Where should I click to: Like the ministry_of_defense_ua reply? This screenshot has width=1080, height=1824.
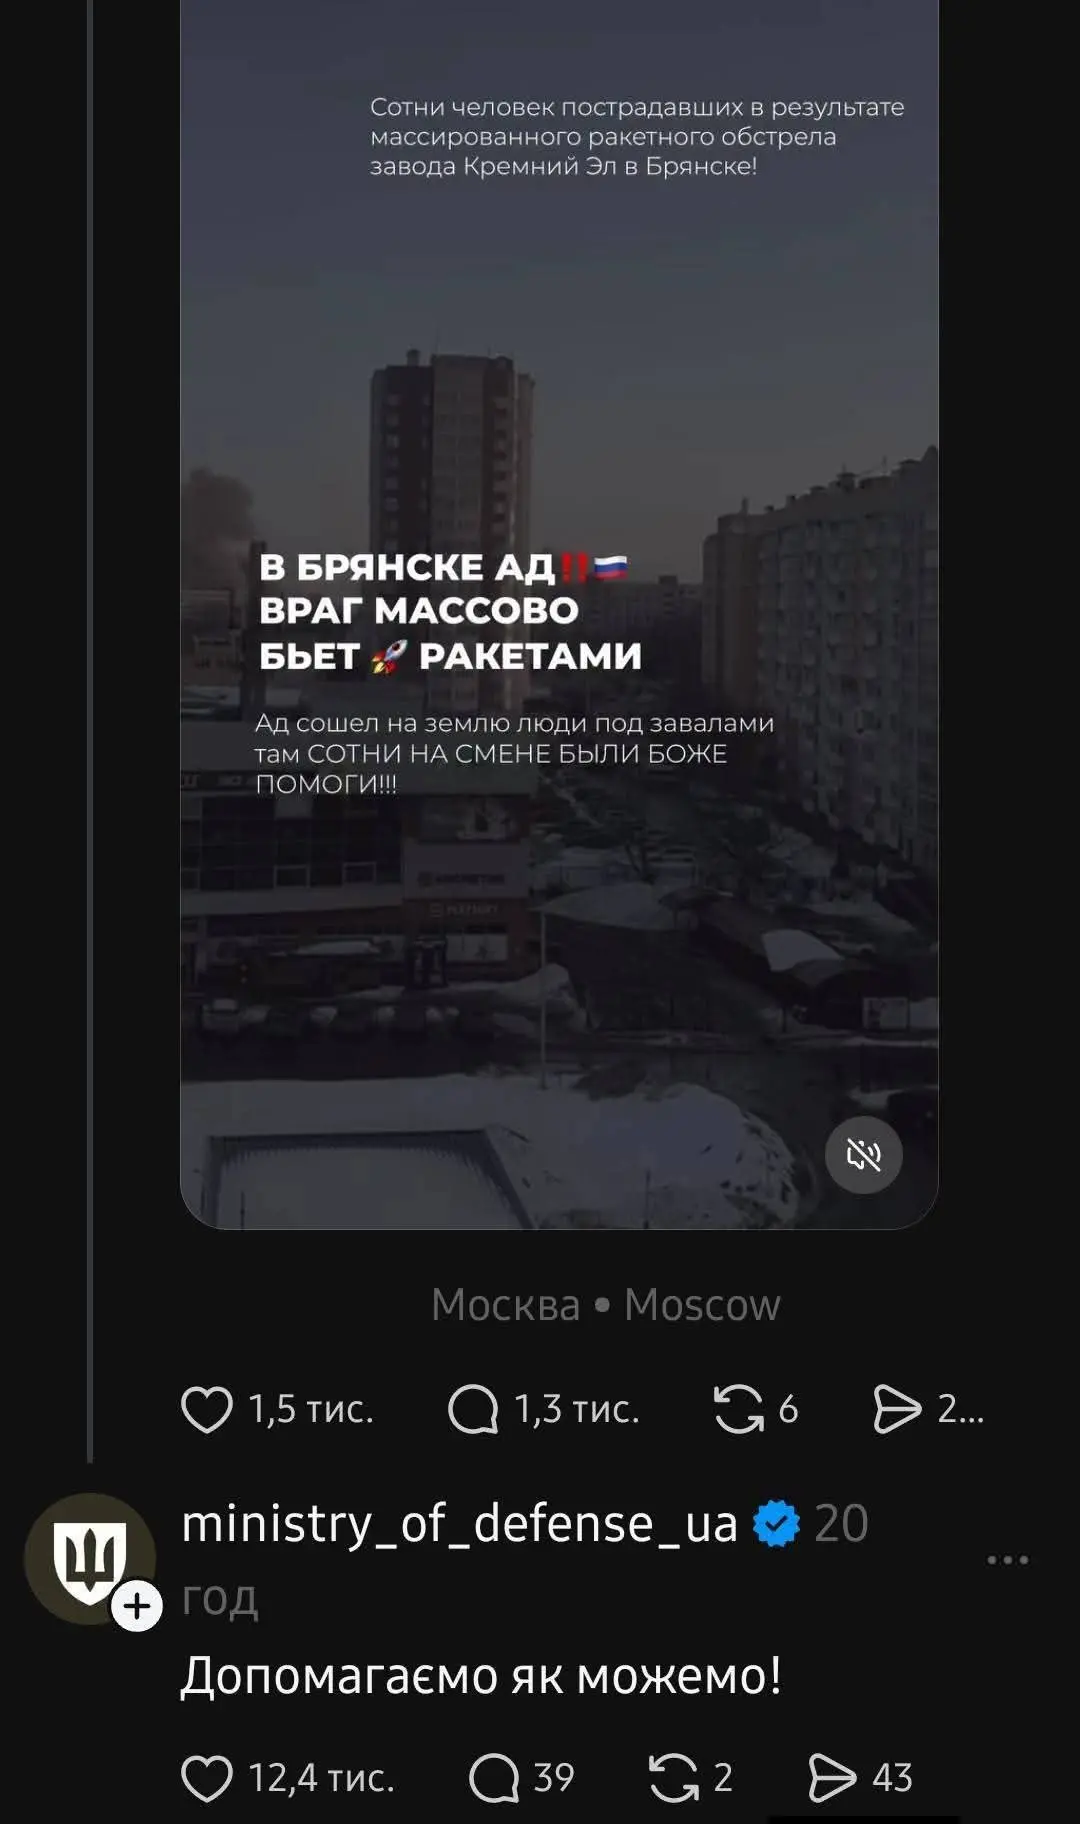click(207, 1778)
